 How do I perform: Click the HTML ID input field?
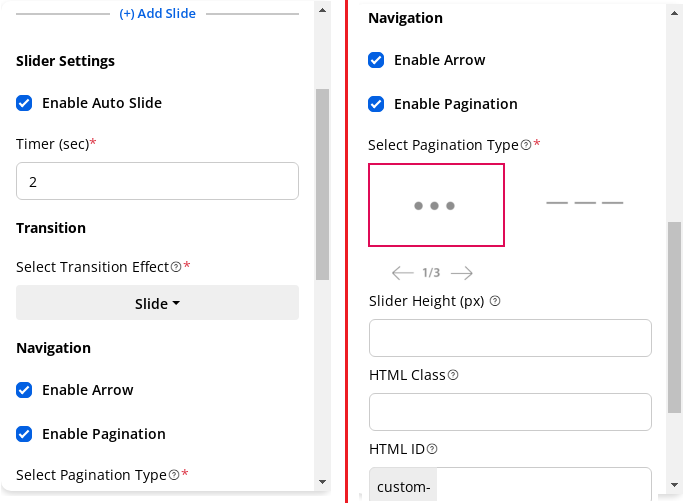pos(543,486)
